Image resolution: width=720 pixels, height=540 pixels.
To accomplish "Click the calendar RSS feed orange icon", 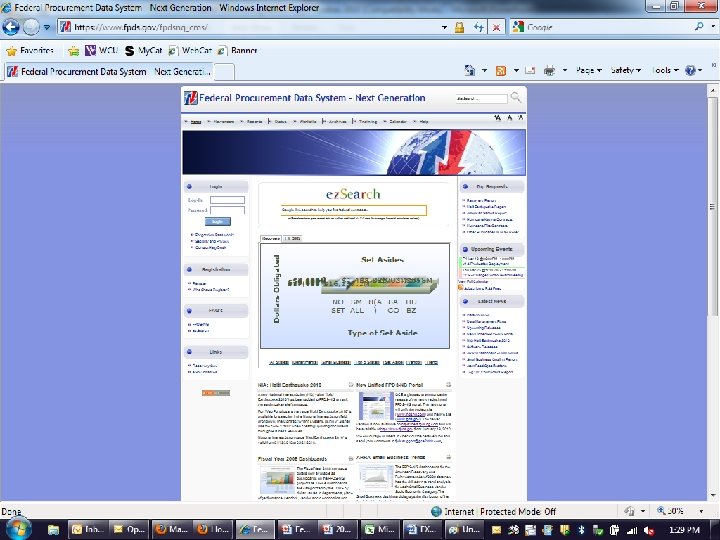I will coord(461,288).
